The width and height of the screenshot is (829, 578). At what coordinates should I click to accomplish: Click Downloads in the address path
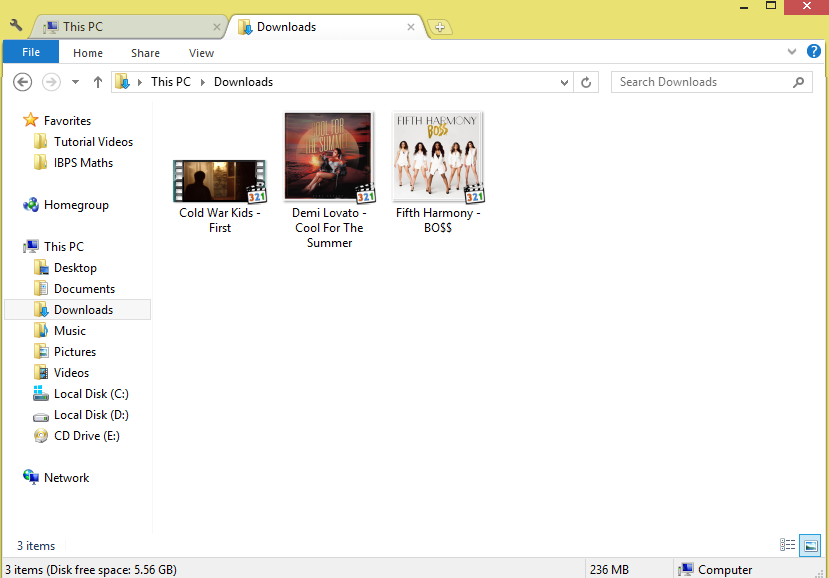coord(244,82)
